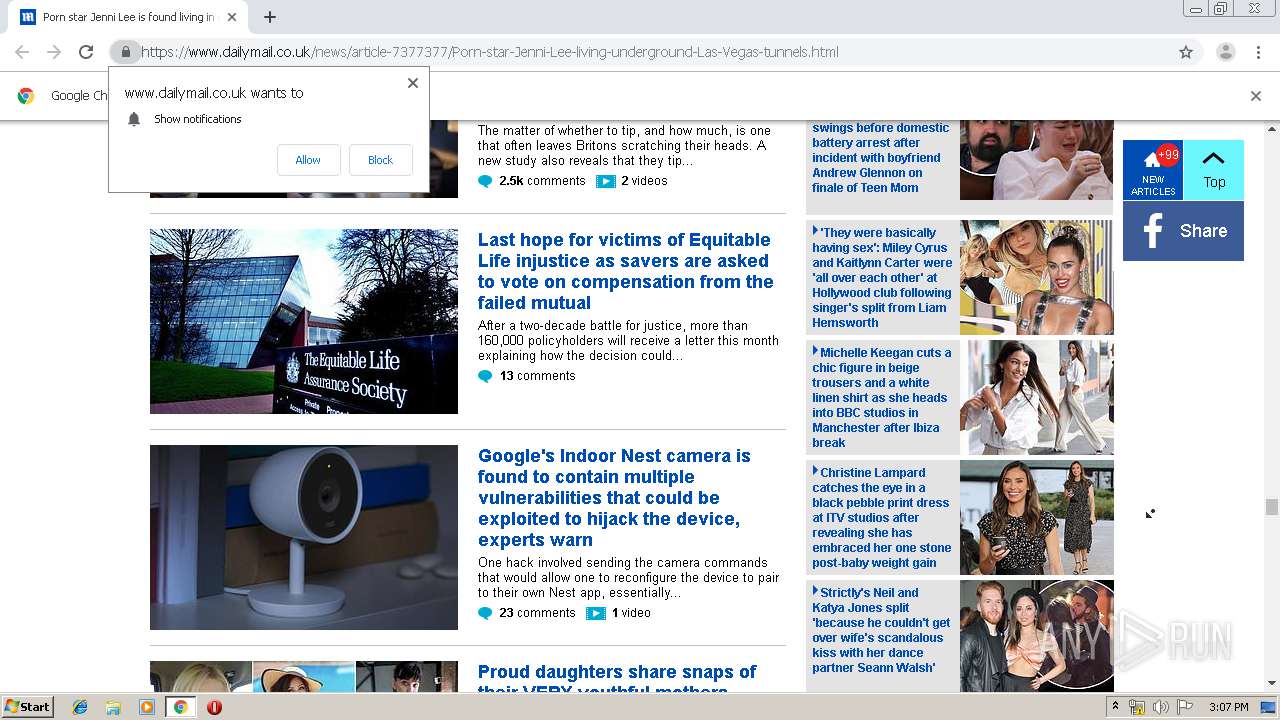Reload the page with the refresh icon

coord(86,52)
